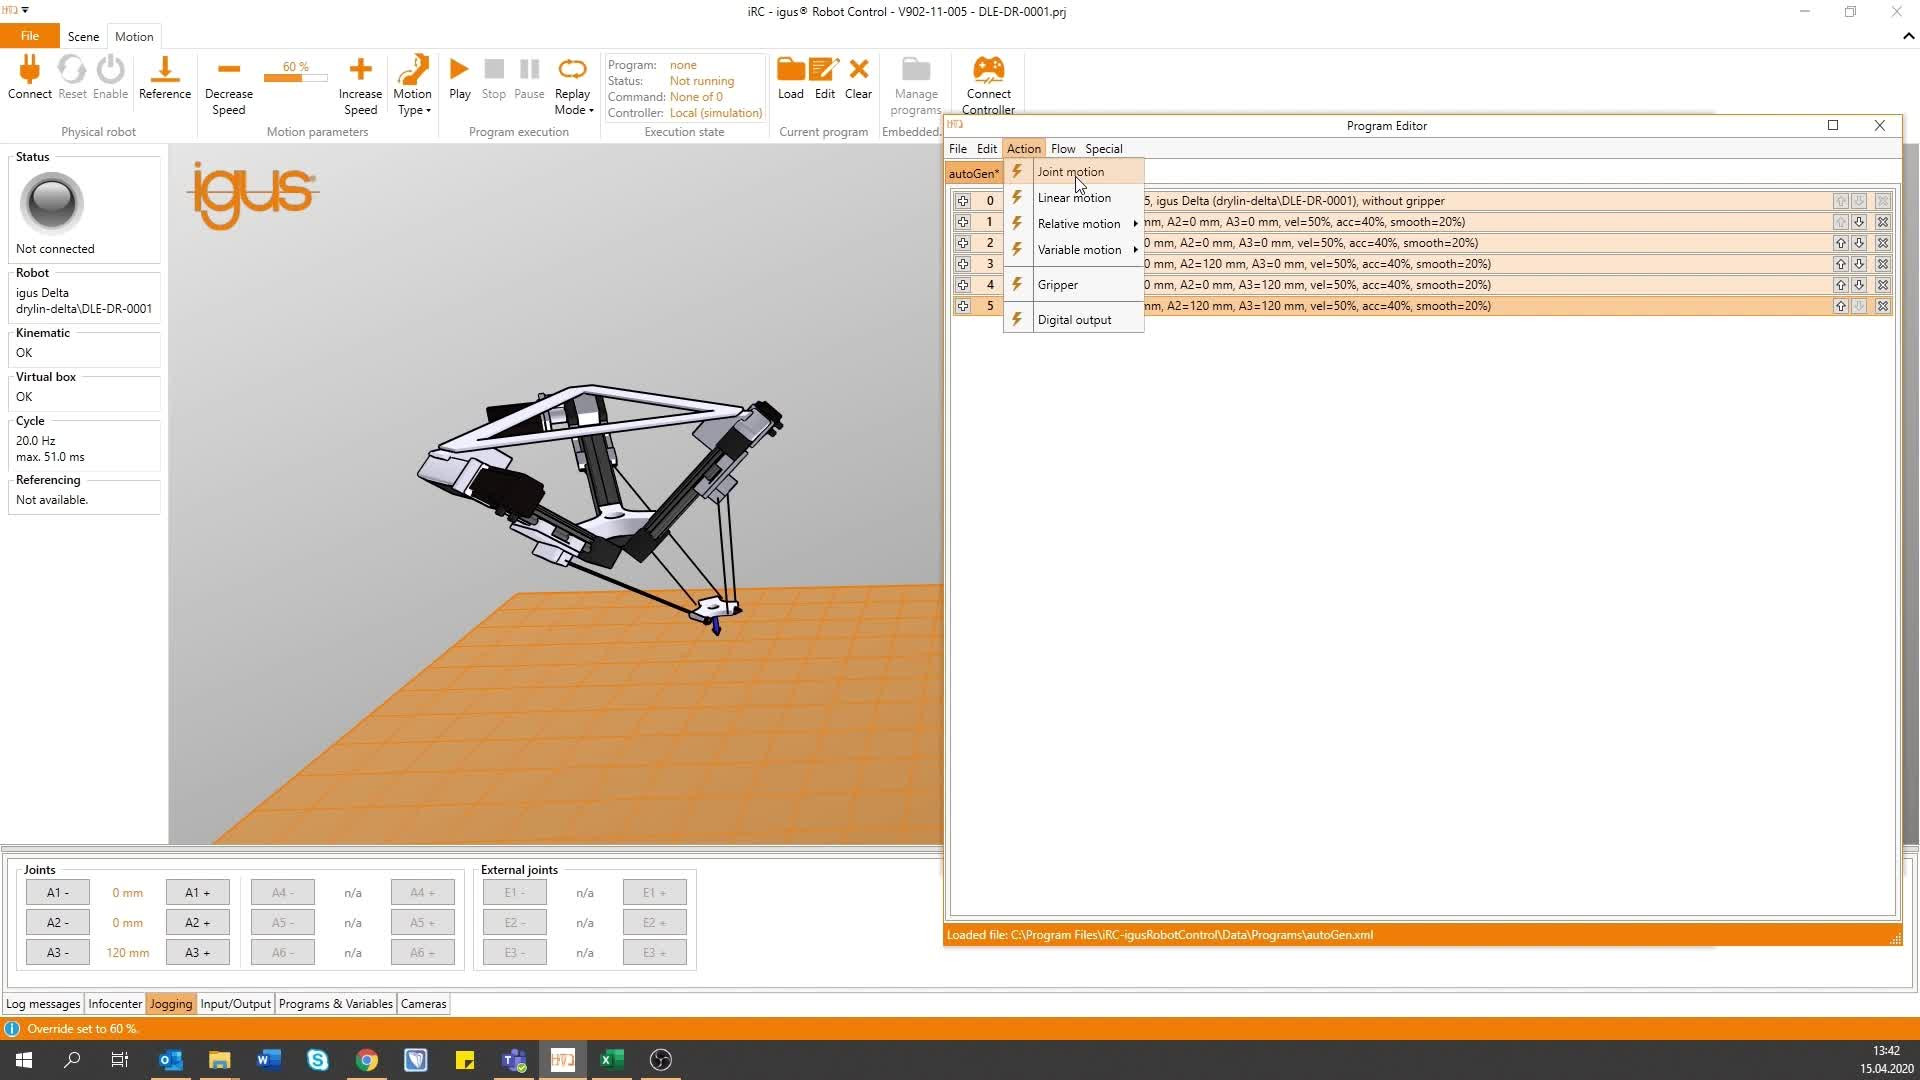Viewport: 1920px width, 1080px height.
Task: Delete program row 3
Action: click(1882, 264)
